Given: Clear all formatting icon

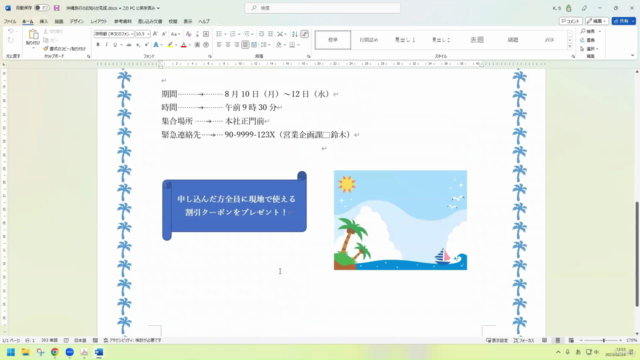Looking at the screenshot, I should click(x=188, y=34).
